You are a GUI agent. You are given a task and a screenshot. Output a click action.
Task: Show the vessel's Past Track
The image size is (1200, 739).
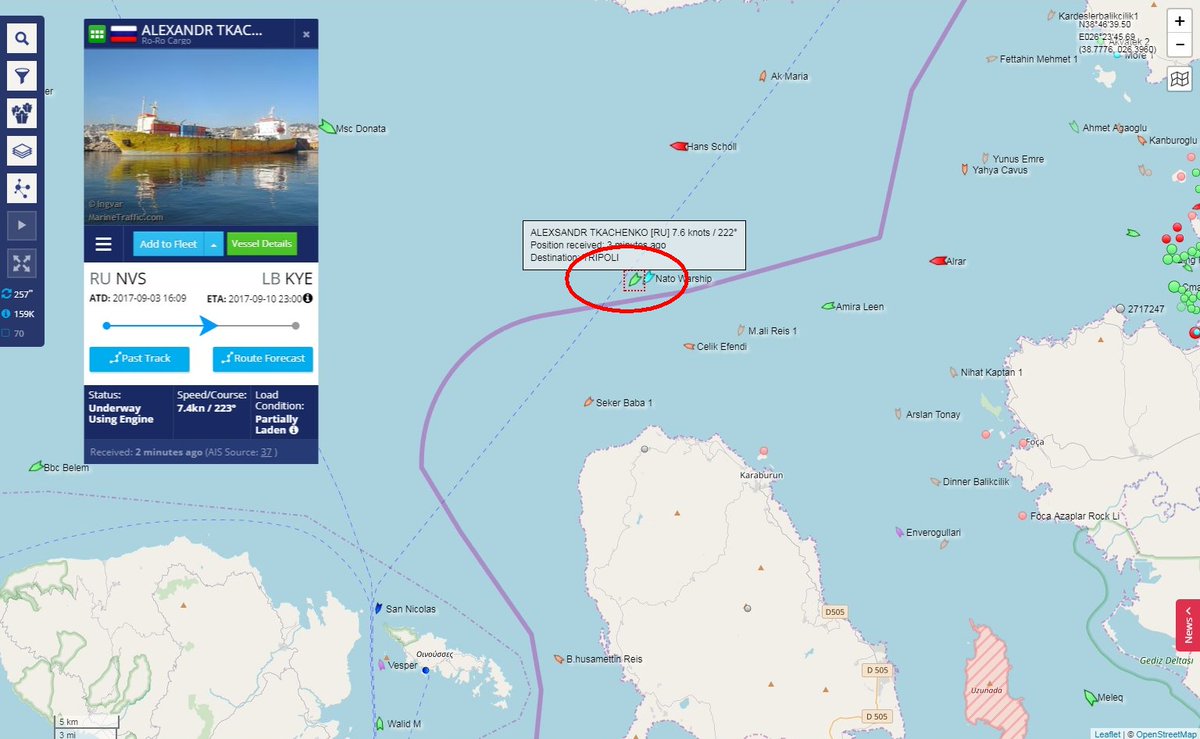[139, 358]
